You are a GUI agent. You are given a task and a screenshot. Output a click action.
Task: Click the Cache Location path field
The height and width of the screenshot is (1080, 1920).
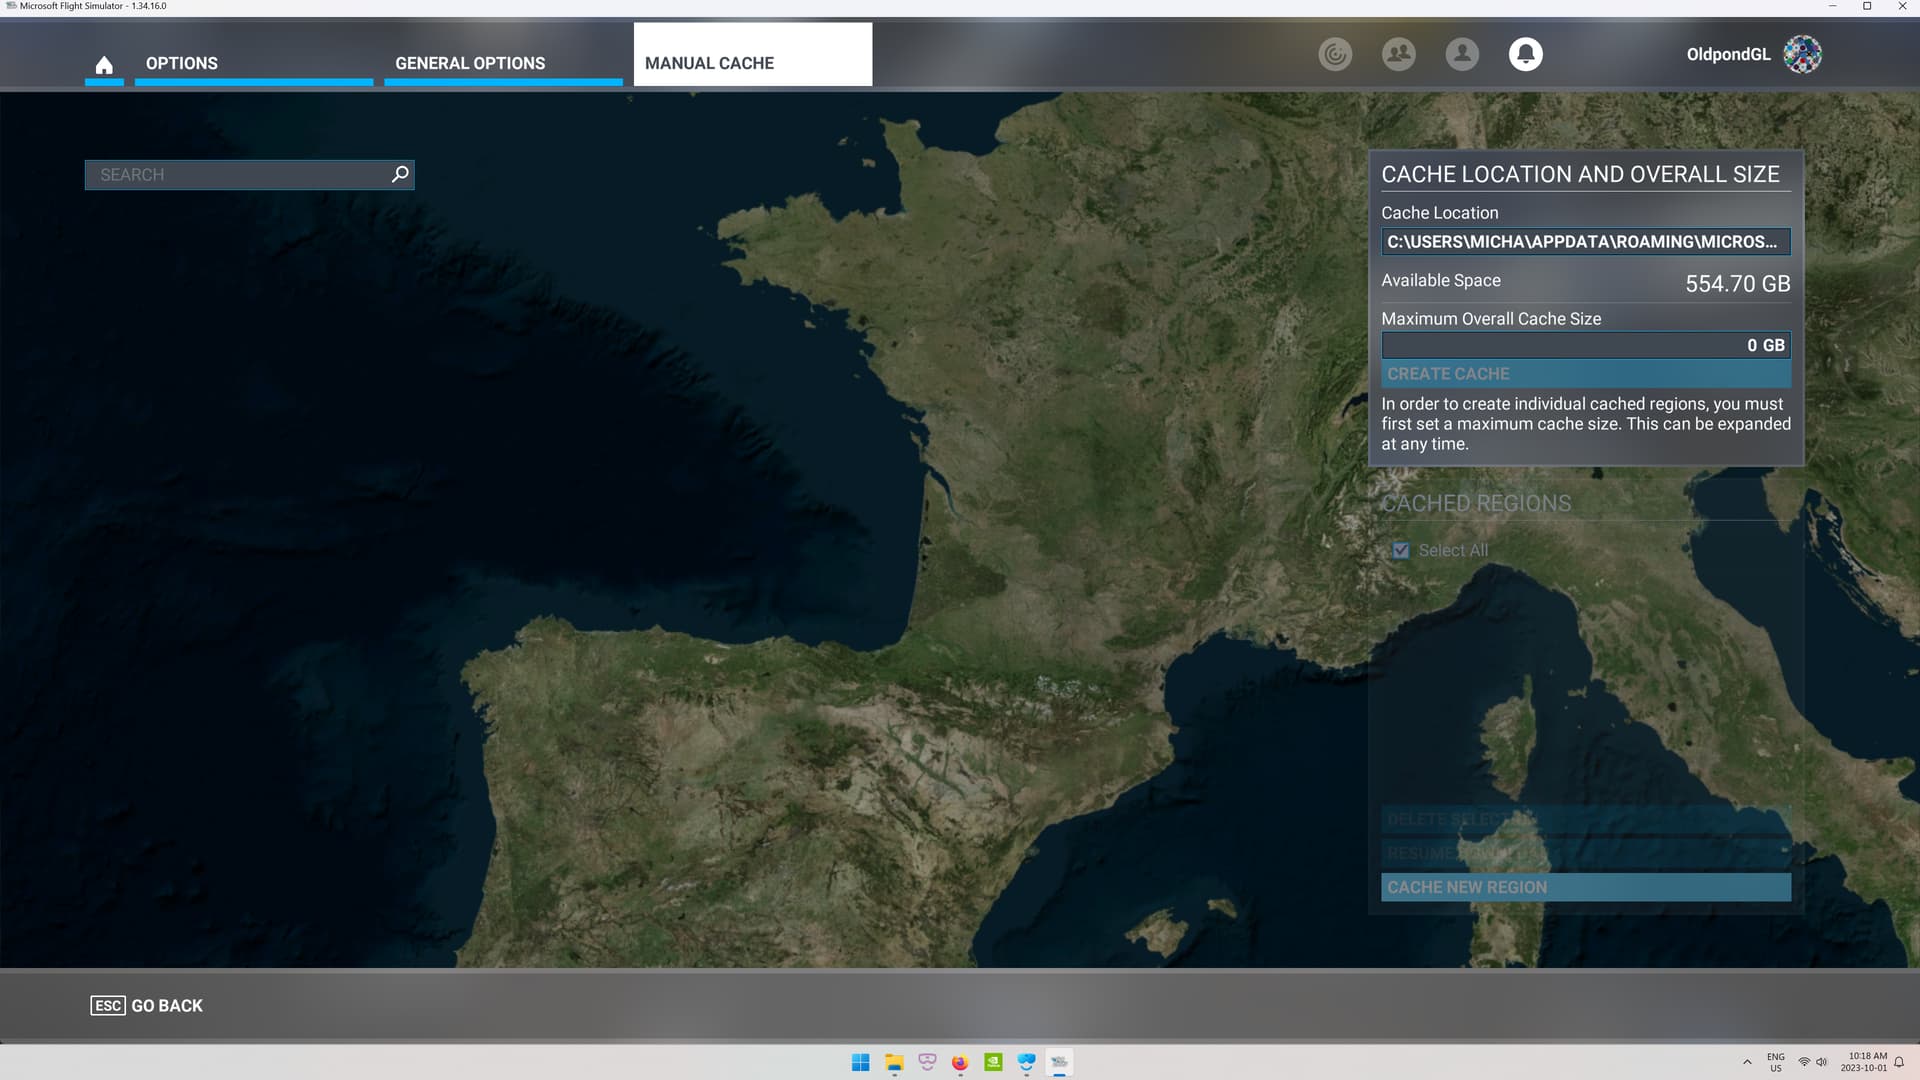1586,242
